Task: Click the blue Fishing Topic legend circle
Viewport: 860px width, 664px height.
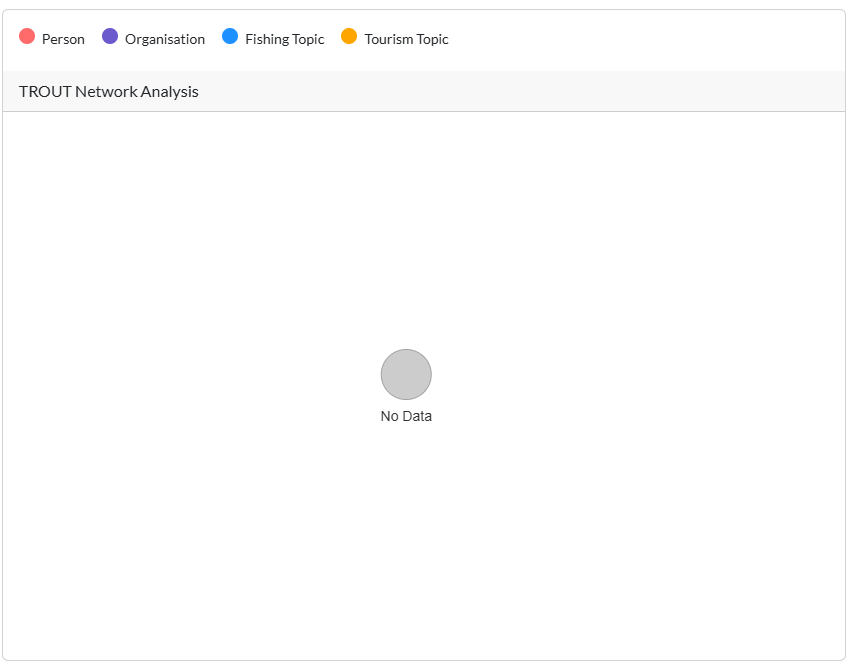Action: pyautogui.click(x=230, y=37)
